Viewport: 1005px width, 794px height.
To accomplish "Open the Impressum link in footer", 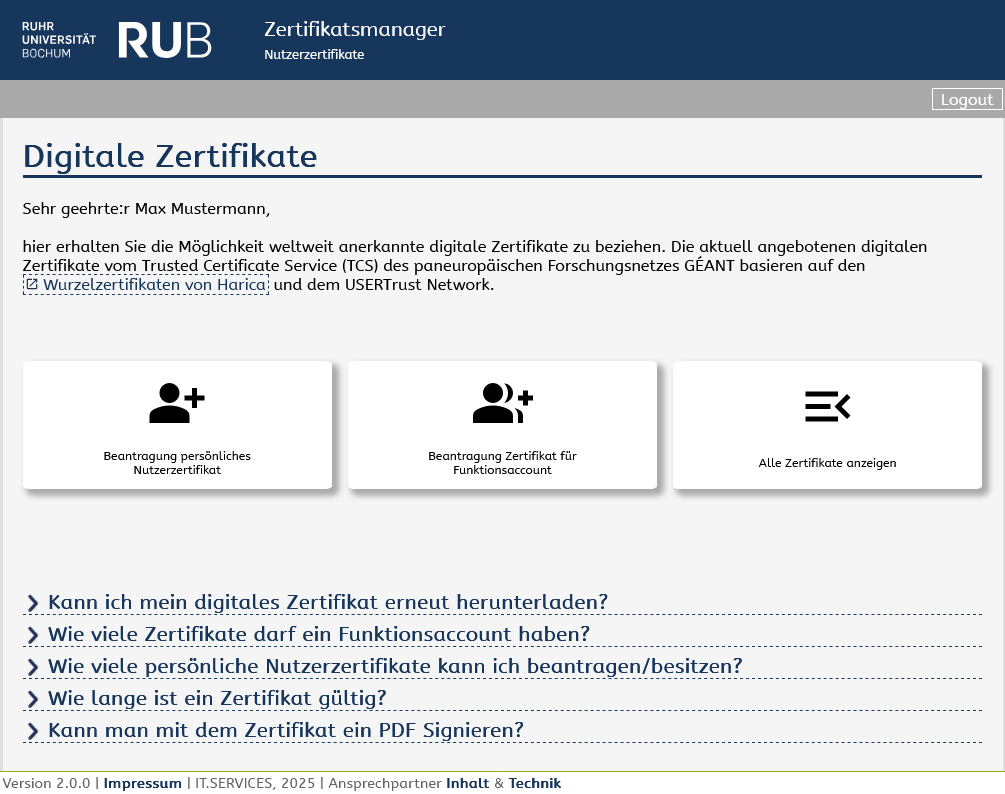I will tap(142, 783).
